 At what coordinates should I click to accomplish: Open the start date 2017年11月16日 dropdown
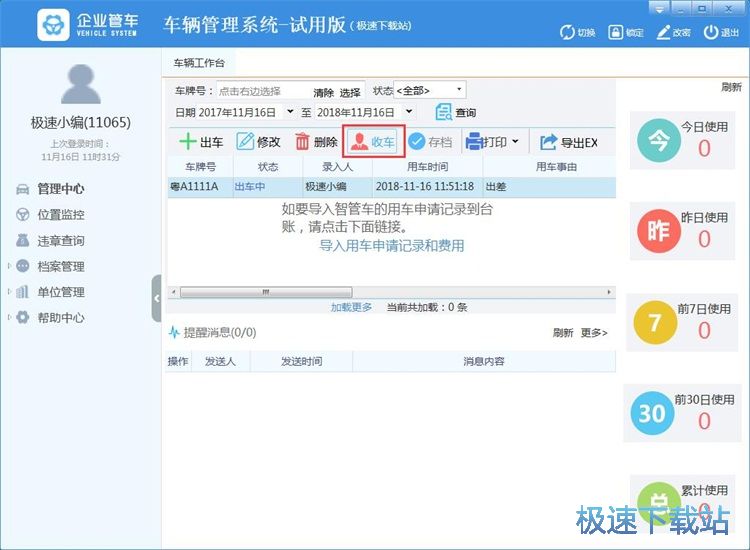tap(290, 112)
